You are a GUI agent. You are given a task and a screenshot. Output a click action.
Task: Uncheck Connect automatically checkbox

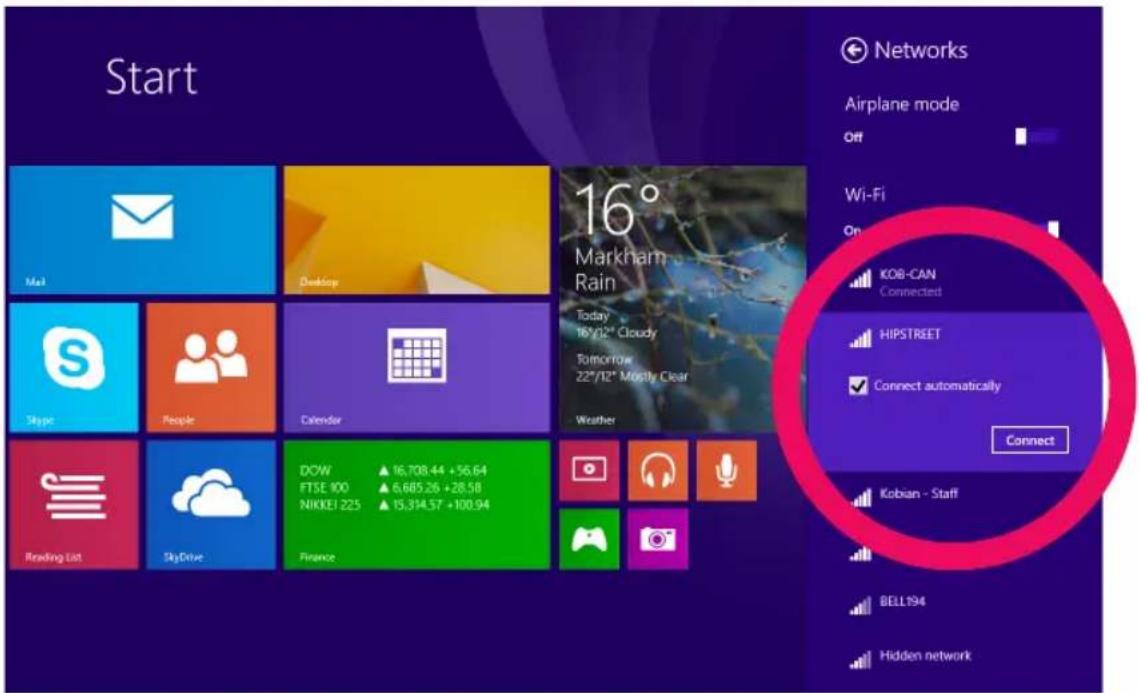click(x=858, y=386)
